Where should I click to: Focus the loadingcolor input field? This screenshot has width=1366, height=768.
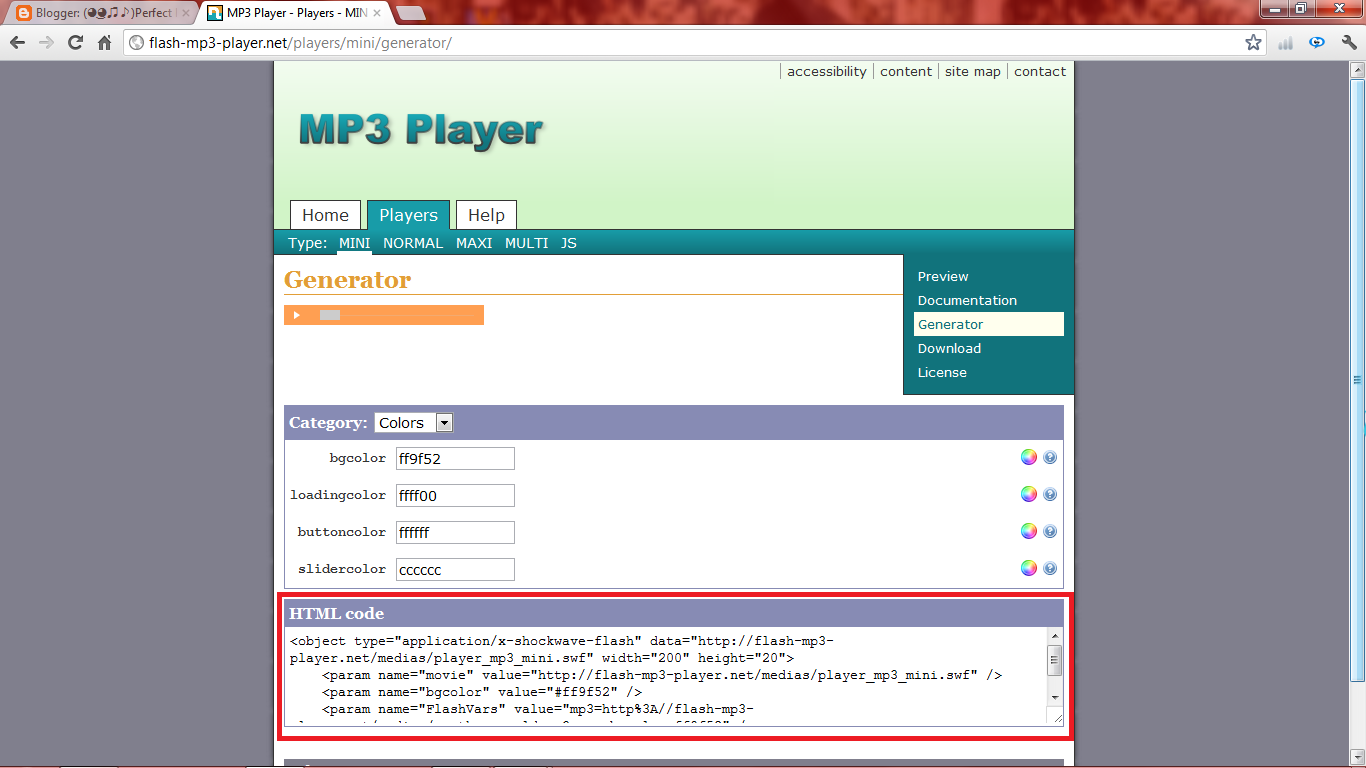[455, 495]
